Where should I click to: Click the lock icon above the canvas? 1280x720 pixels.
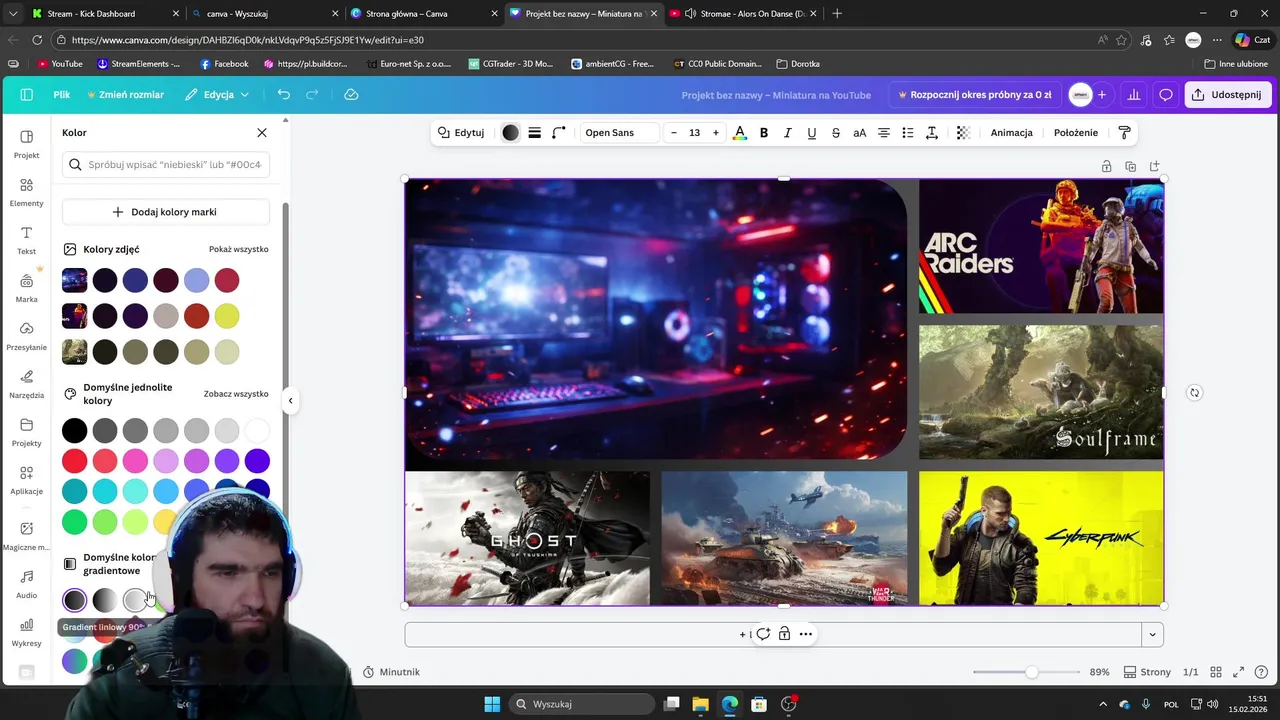pos(1106,167)
